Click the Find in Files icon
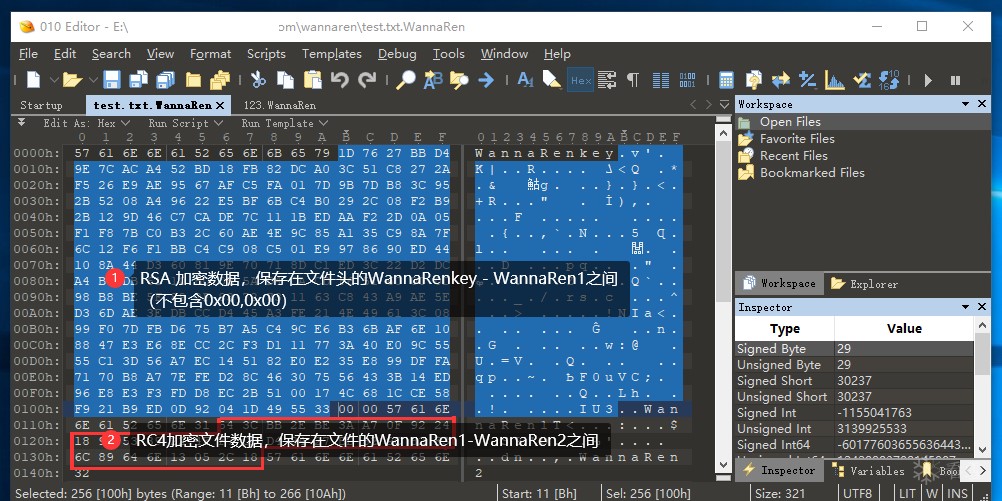The width and height of the screenshot is (1002, 501). point(459,80)
